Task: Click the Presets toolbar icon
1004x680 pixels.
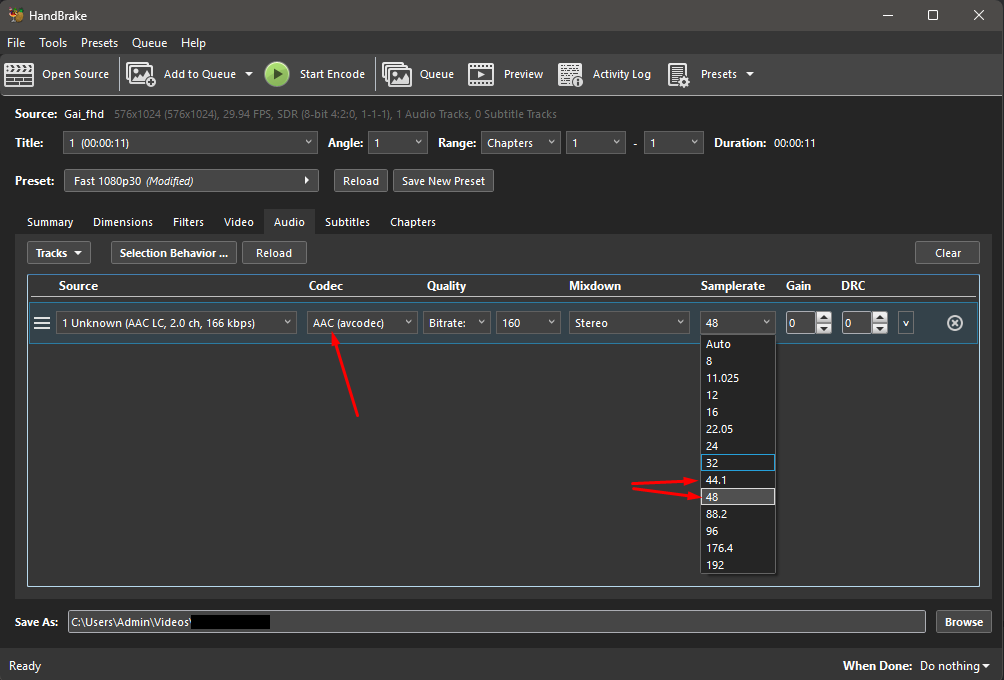Action: point(679,74)
